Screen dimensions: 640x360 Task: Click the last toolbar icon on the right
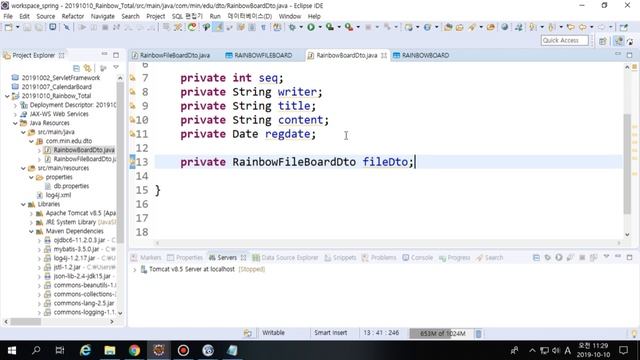pyautogui.click(x=623, y=27)
